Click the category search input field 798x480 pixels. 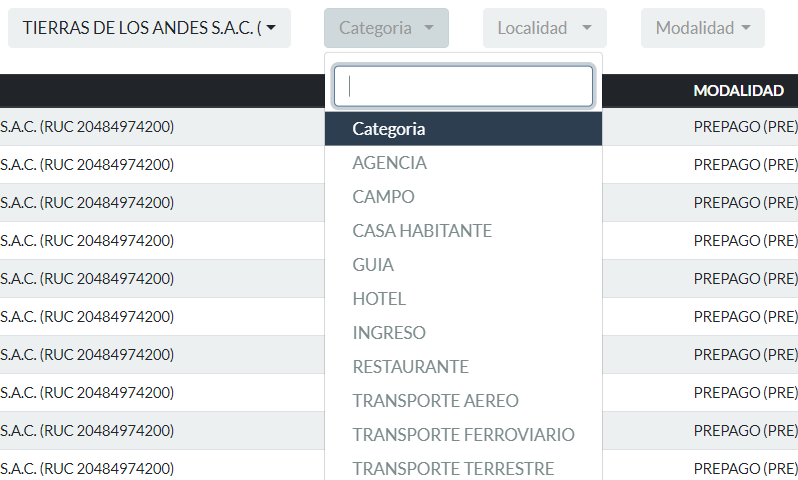pyautogui.click(x=463, y=86)
